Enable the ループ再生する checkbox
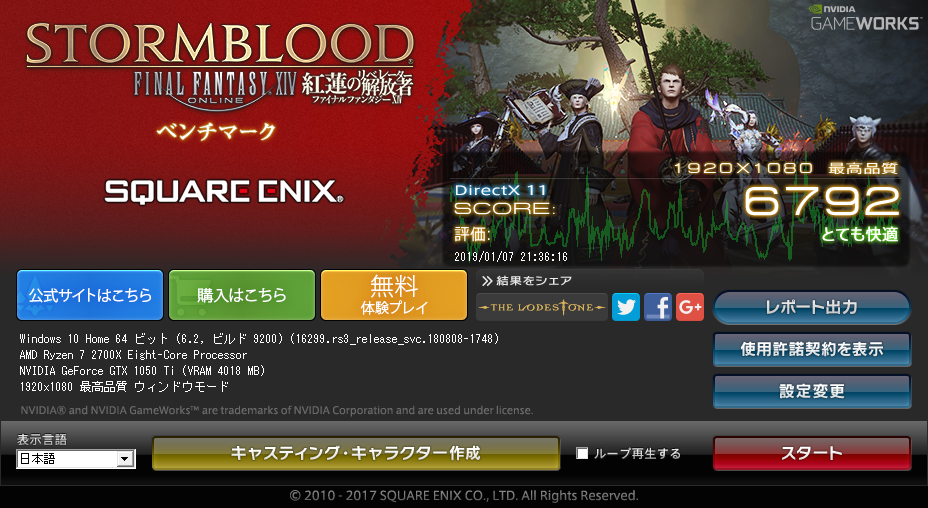Image resolution: width=928 pixels, height=508 pixels. point(582,454)
